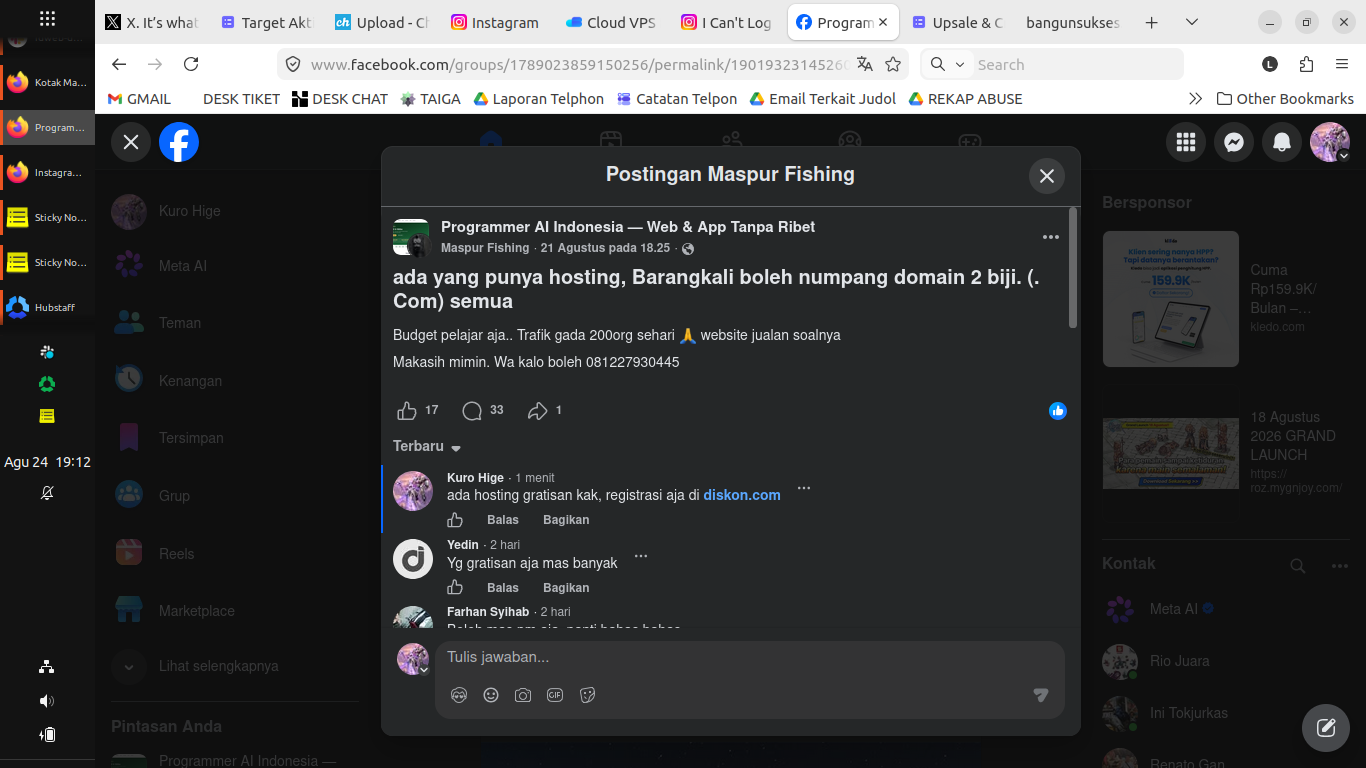The image size is (1366, 768).
Task: Switch commenting profile via the reply avatar
Action: pos(413,659)
